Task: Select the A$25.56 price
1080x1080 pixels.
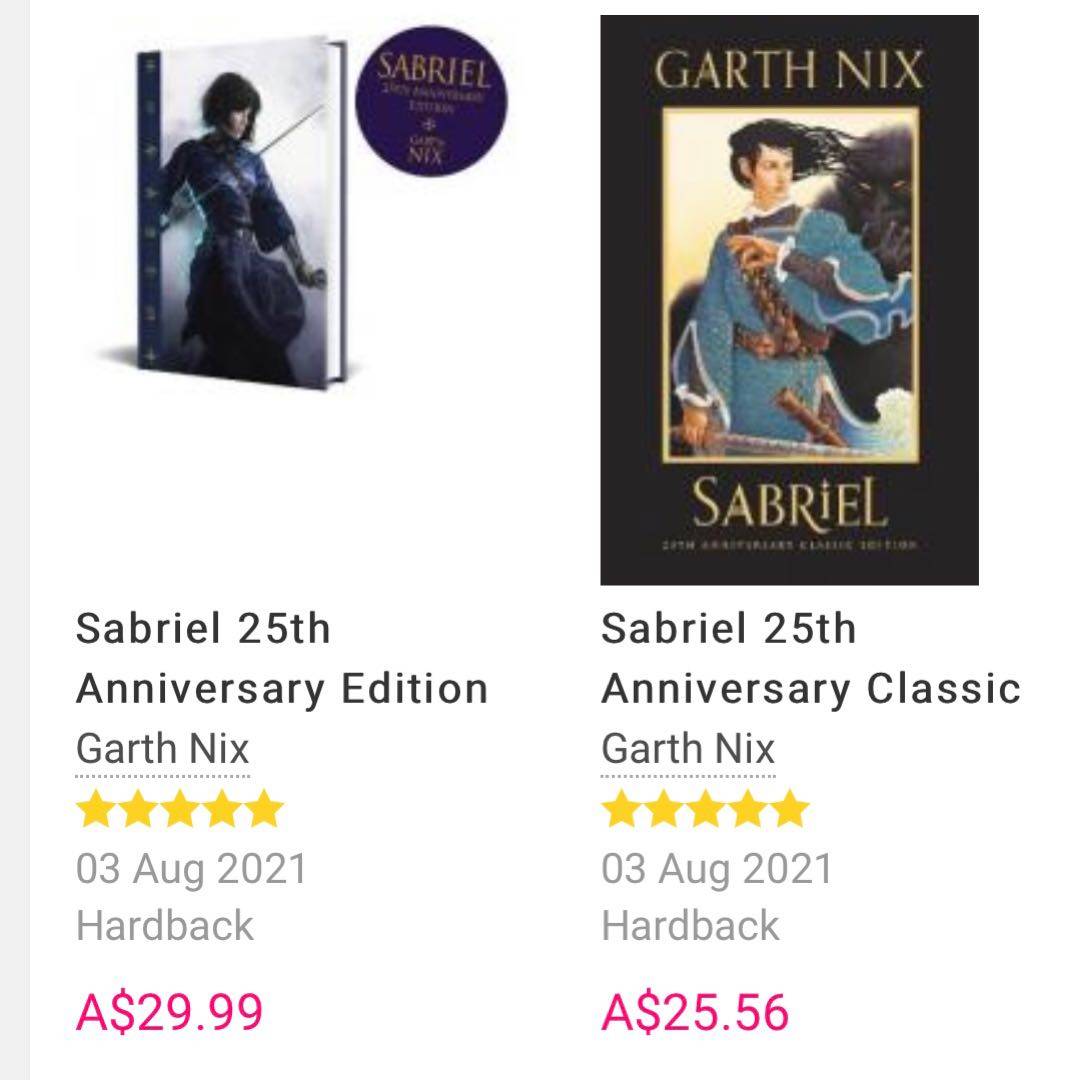Action: click(695, 1011)
